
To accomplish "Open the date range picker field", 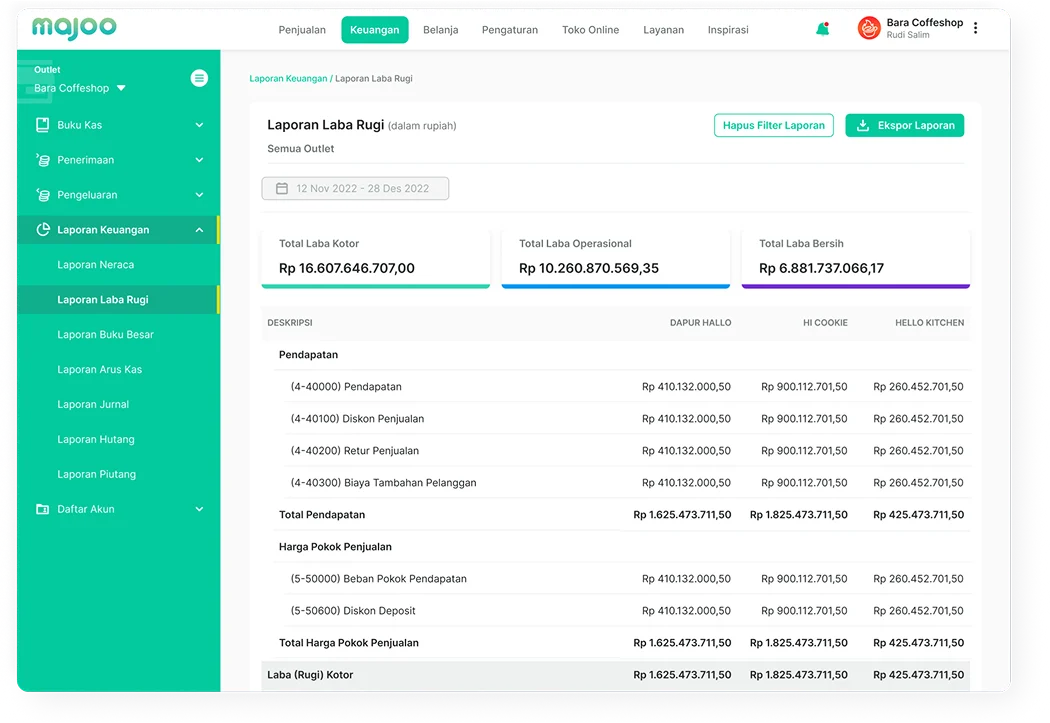I will click(x=355, y=188).
